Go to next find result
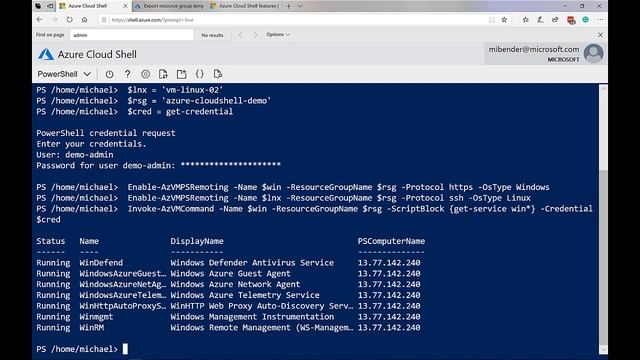Viewport: 640px width, 360px height. tap(256, 35)
